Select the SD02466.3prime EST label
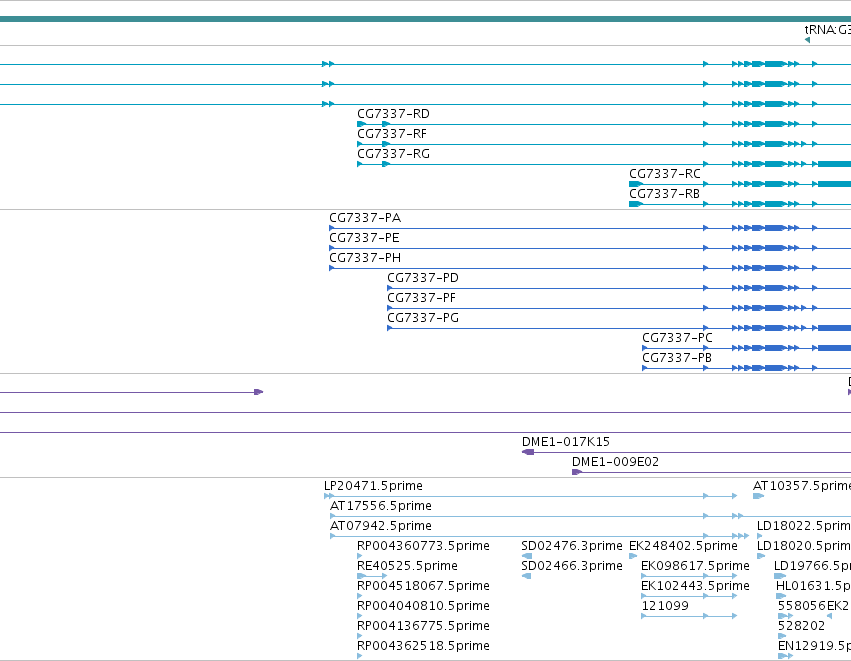Image resolution: width=851 pixels, height=661 pixels. 571,567
